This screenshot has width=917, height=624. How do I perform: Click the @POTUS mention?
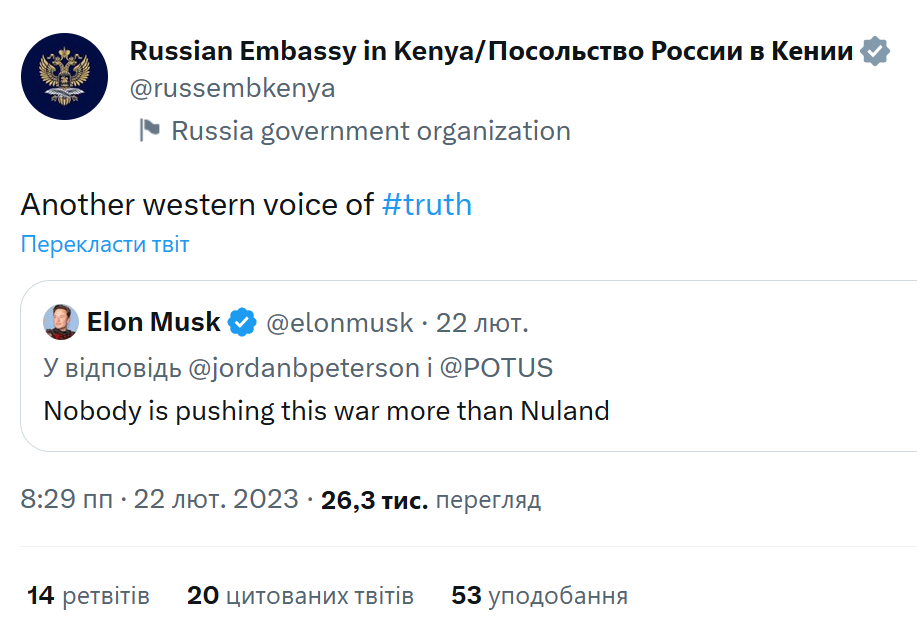coord(496,367)
